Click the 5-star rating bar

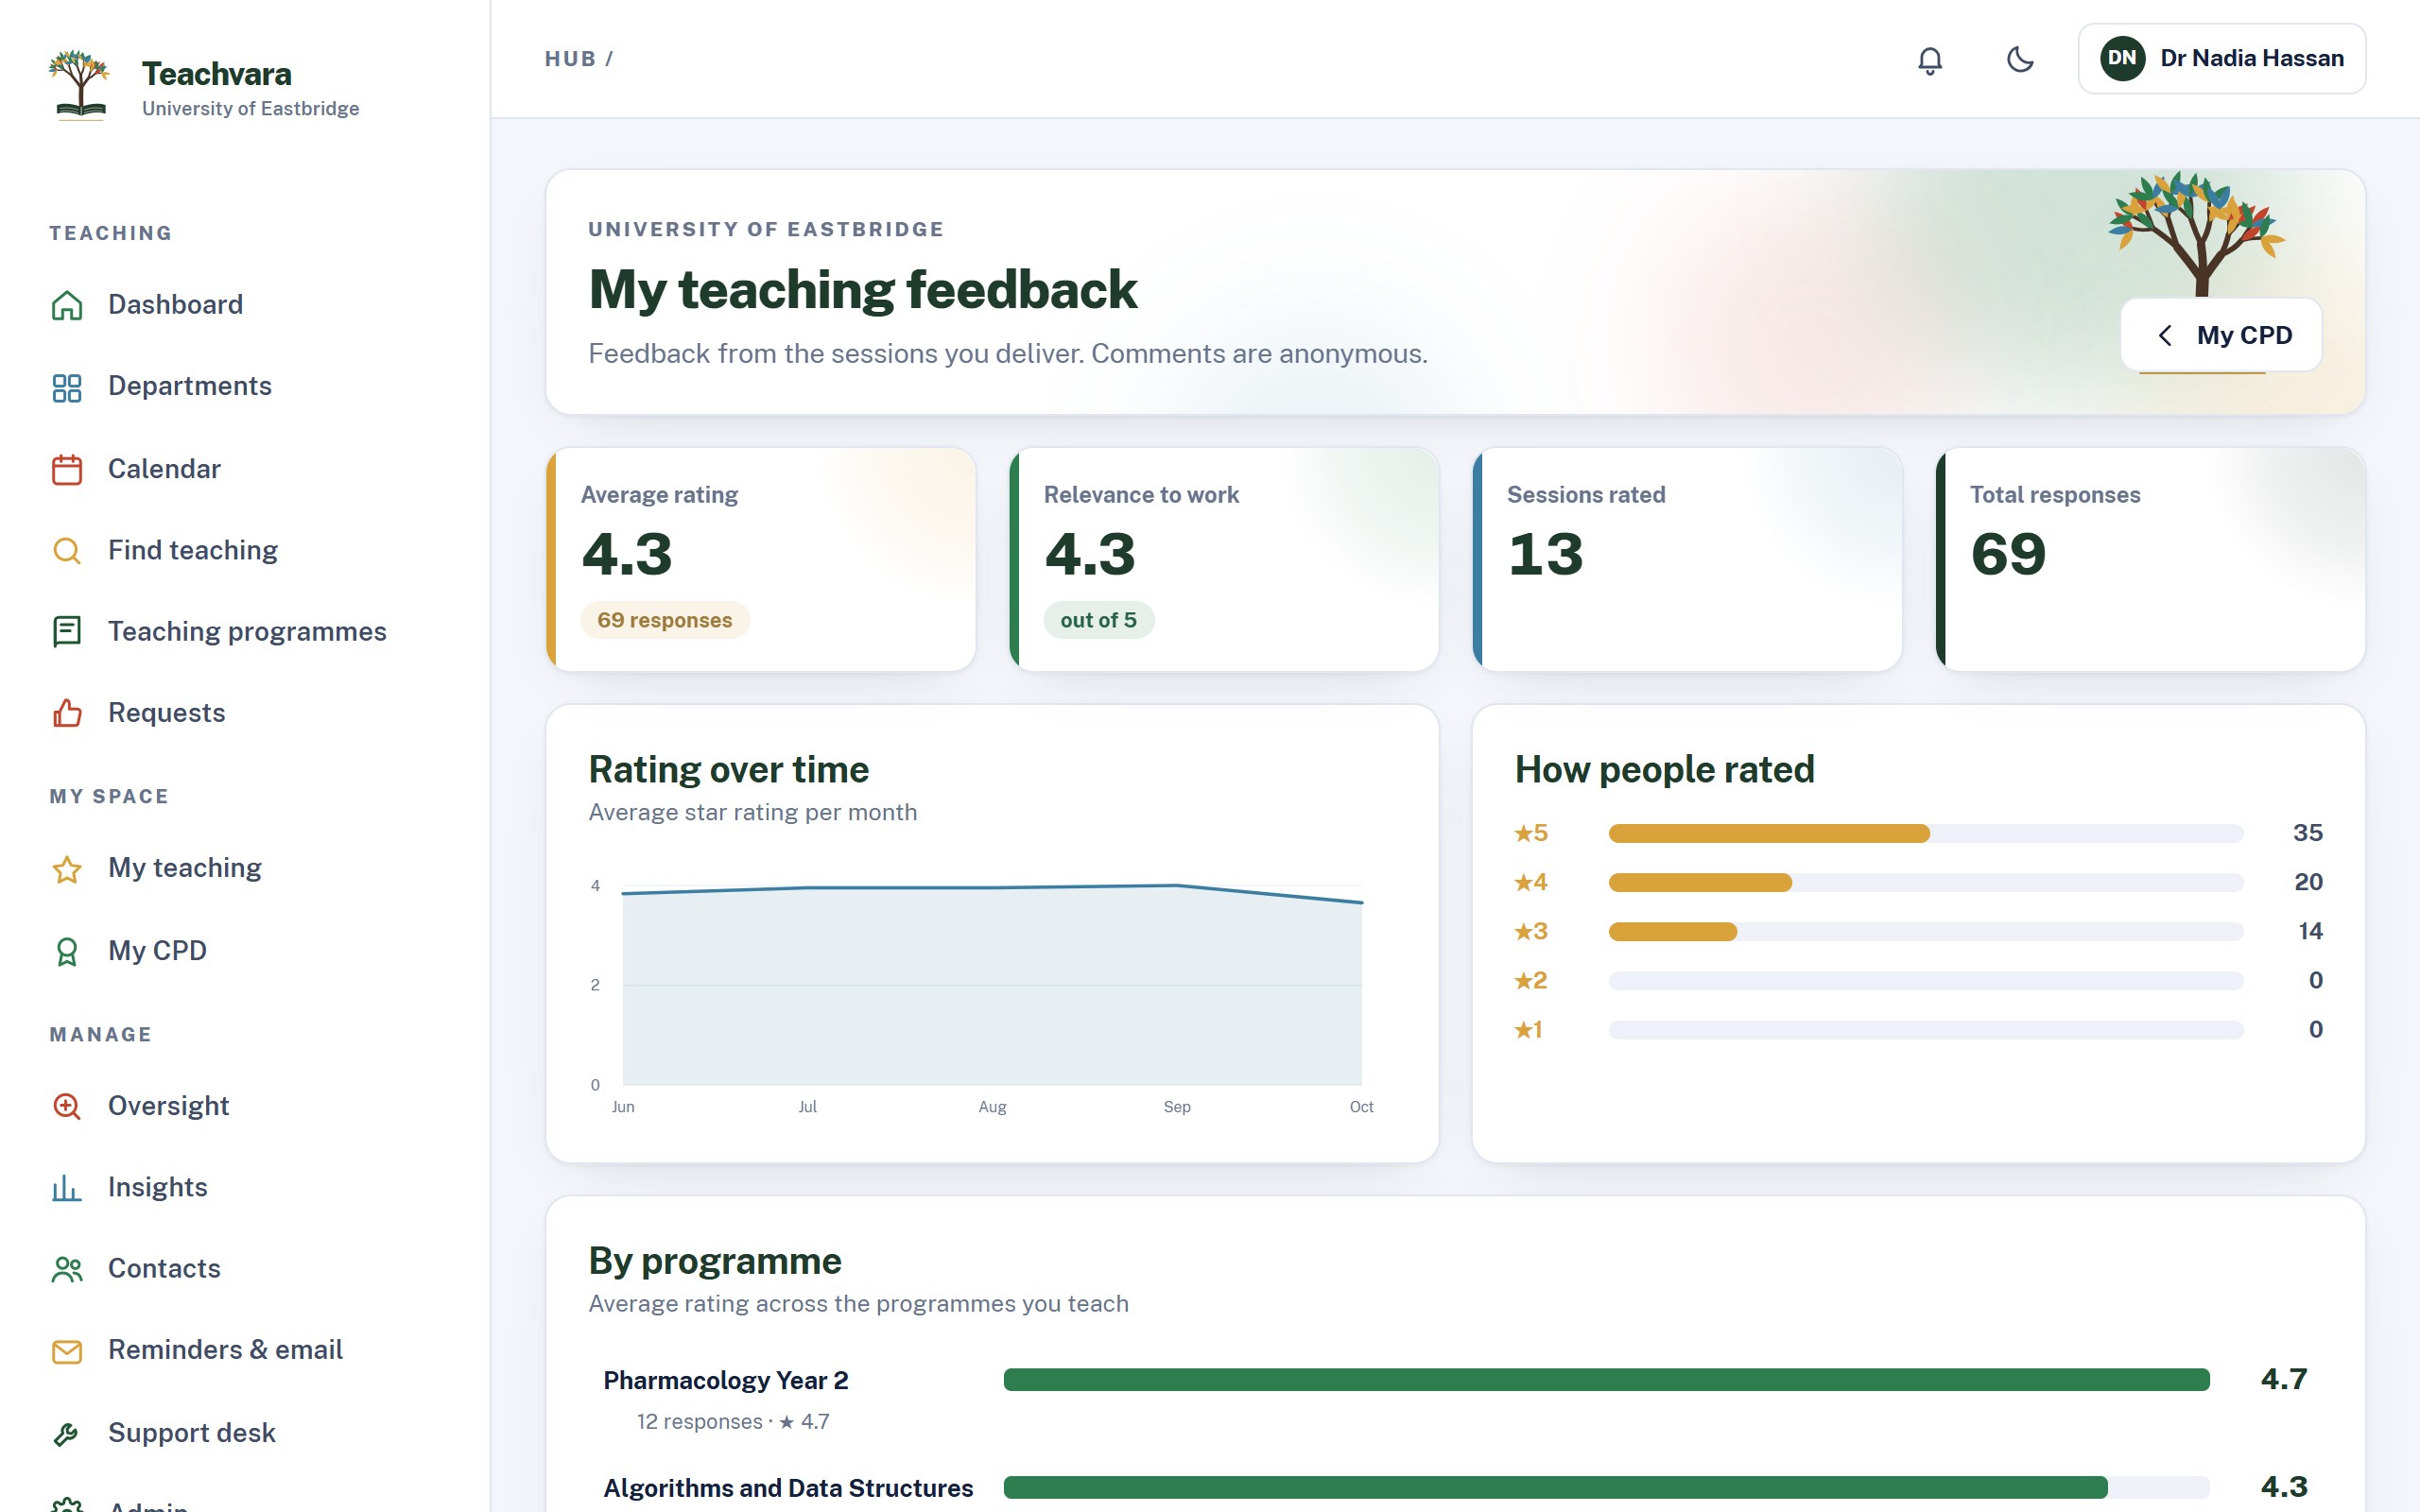[x=1925, y=833]
